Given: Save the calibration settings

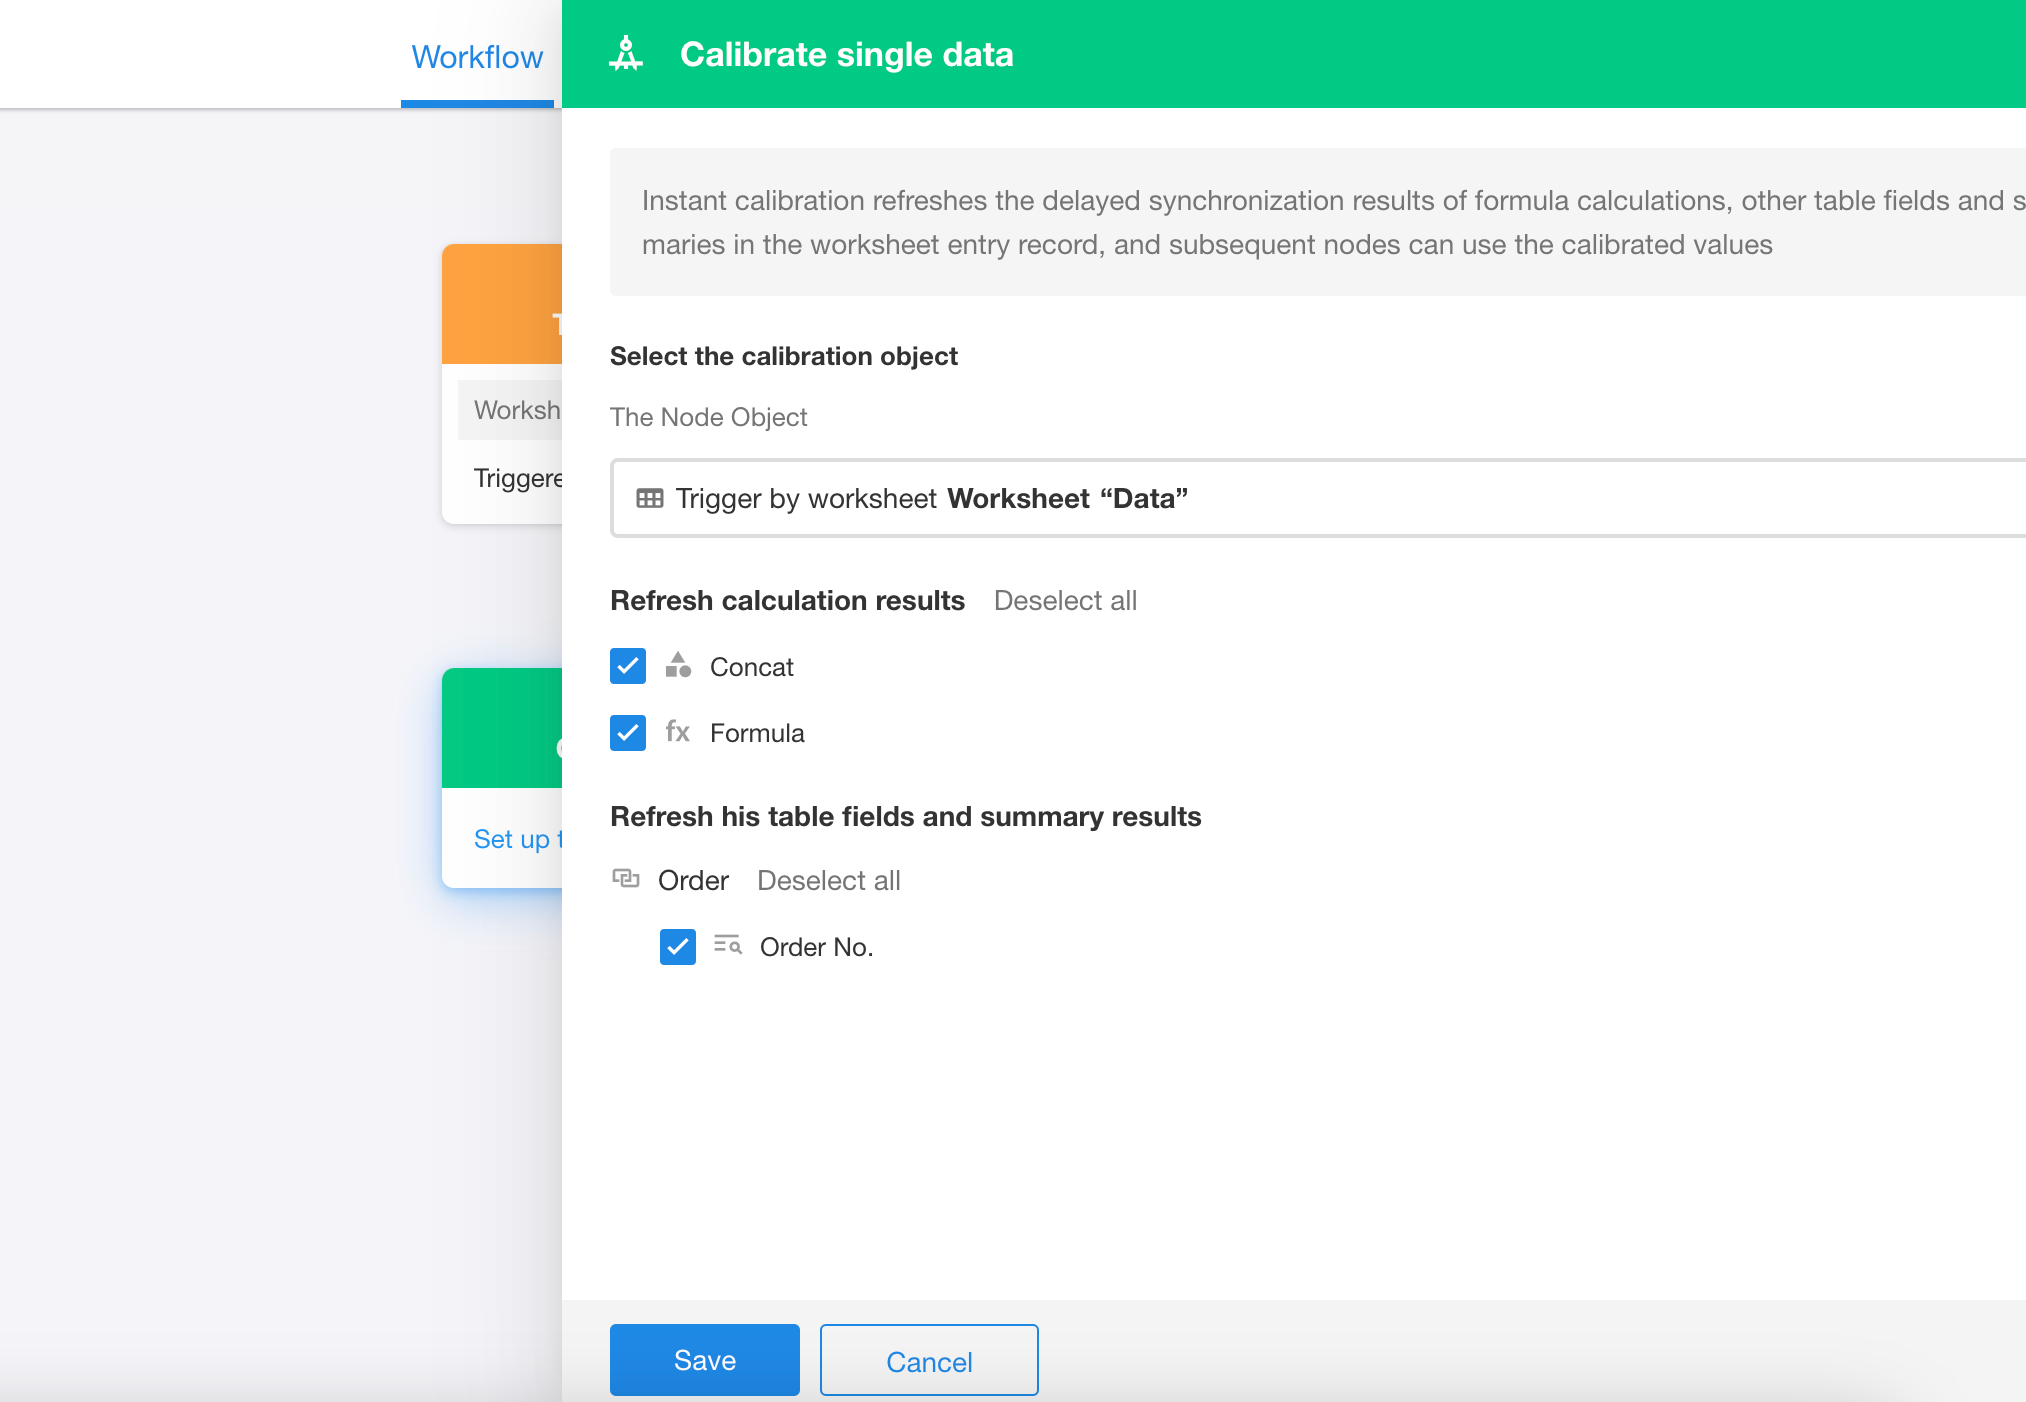Looking at the screenshot, I should click(x=705, y=1360).
